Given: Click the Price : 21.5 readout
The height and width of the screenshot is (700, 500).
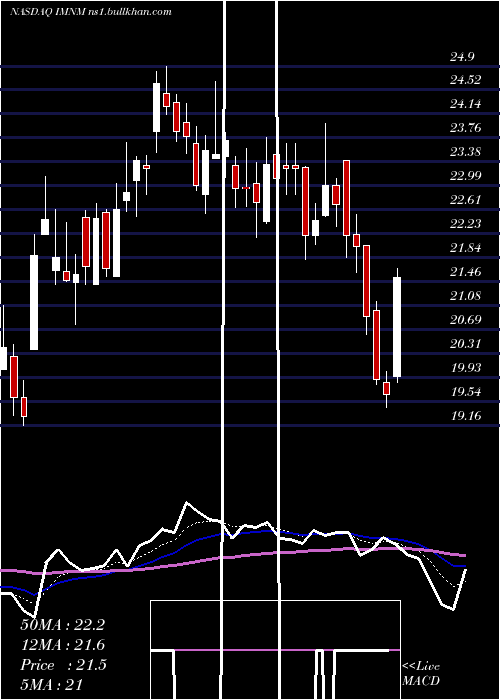Looking at the screenshot, I should click(x=63, y=665).
